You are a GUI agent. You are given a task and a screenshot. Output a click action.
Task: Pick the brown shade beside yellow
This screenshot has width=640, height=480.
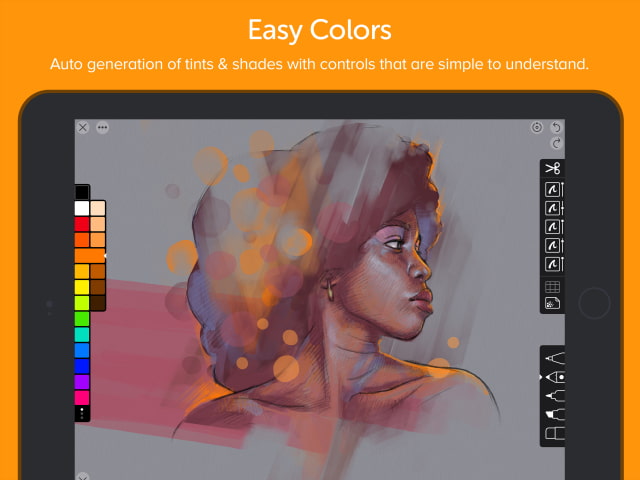pos(98,287)
